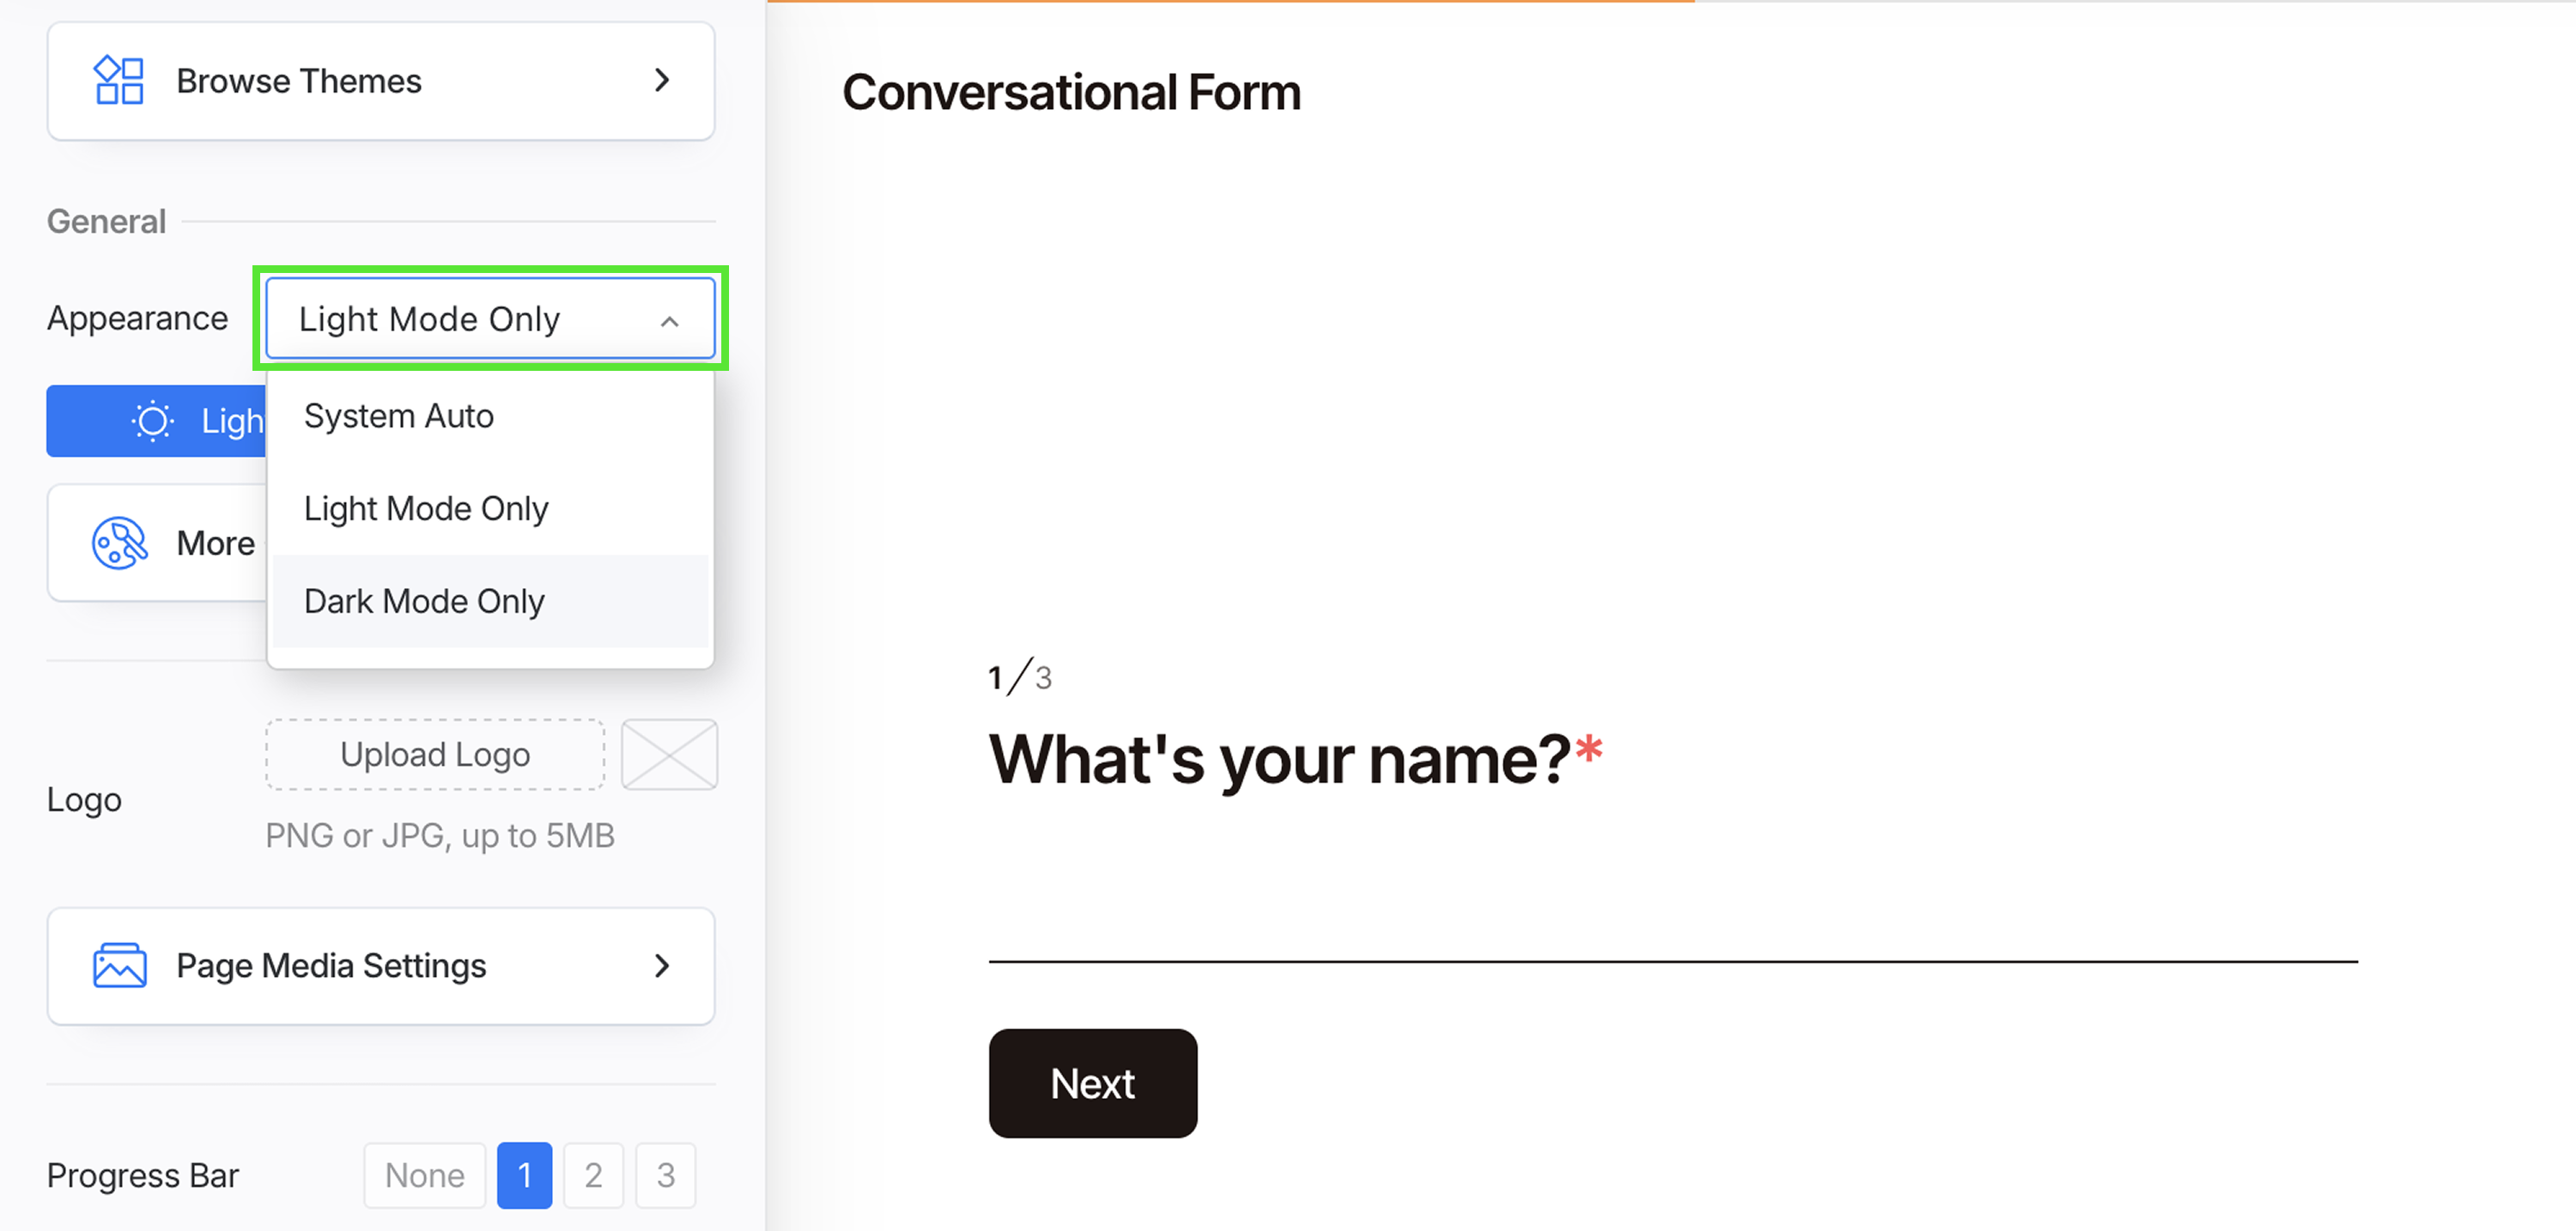Click the blue Light toggle button
Screen dimensions: 2576x1231
pos(156,421)
